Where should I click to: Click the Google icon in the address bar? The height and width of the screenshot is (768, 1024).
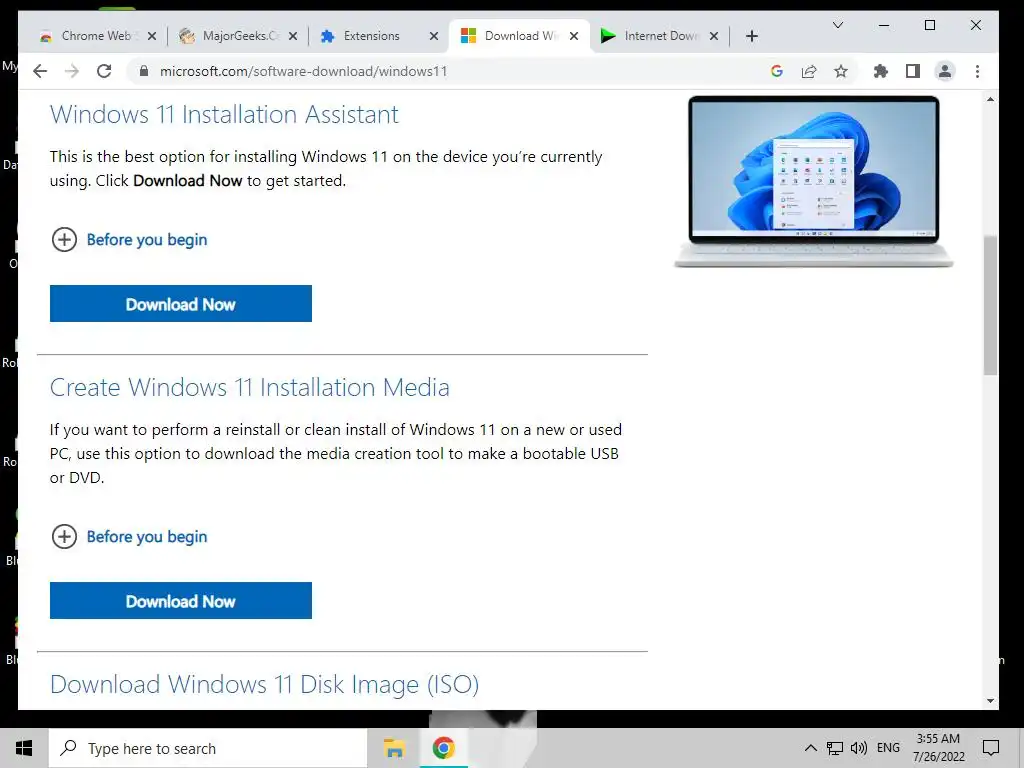pyautogui.click(x=776, y=71)
